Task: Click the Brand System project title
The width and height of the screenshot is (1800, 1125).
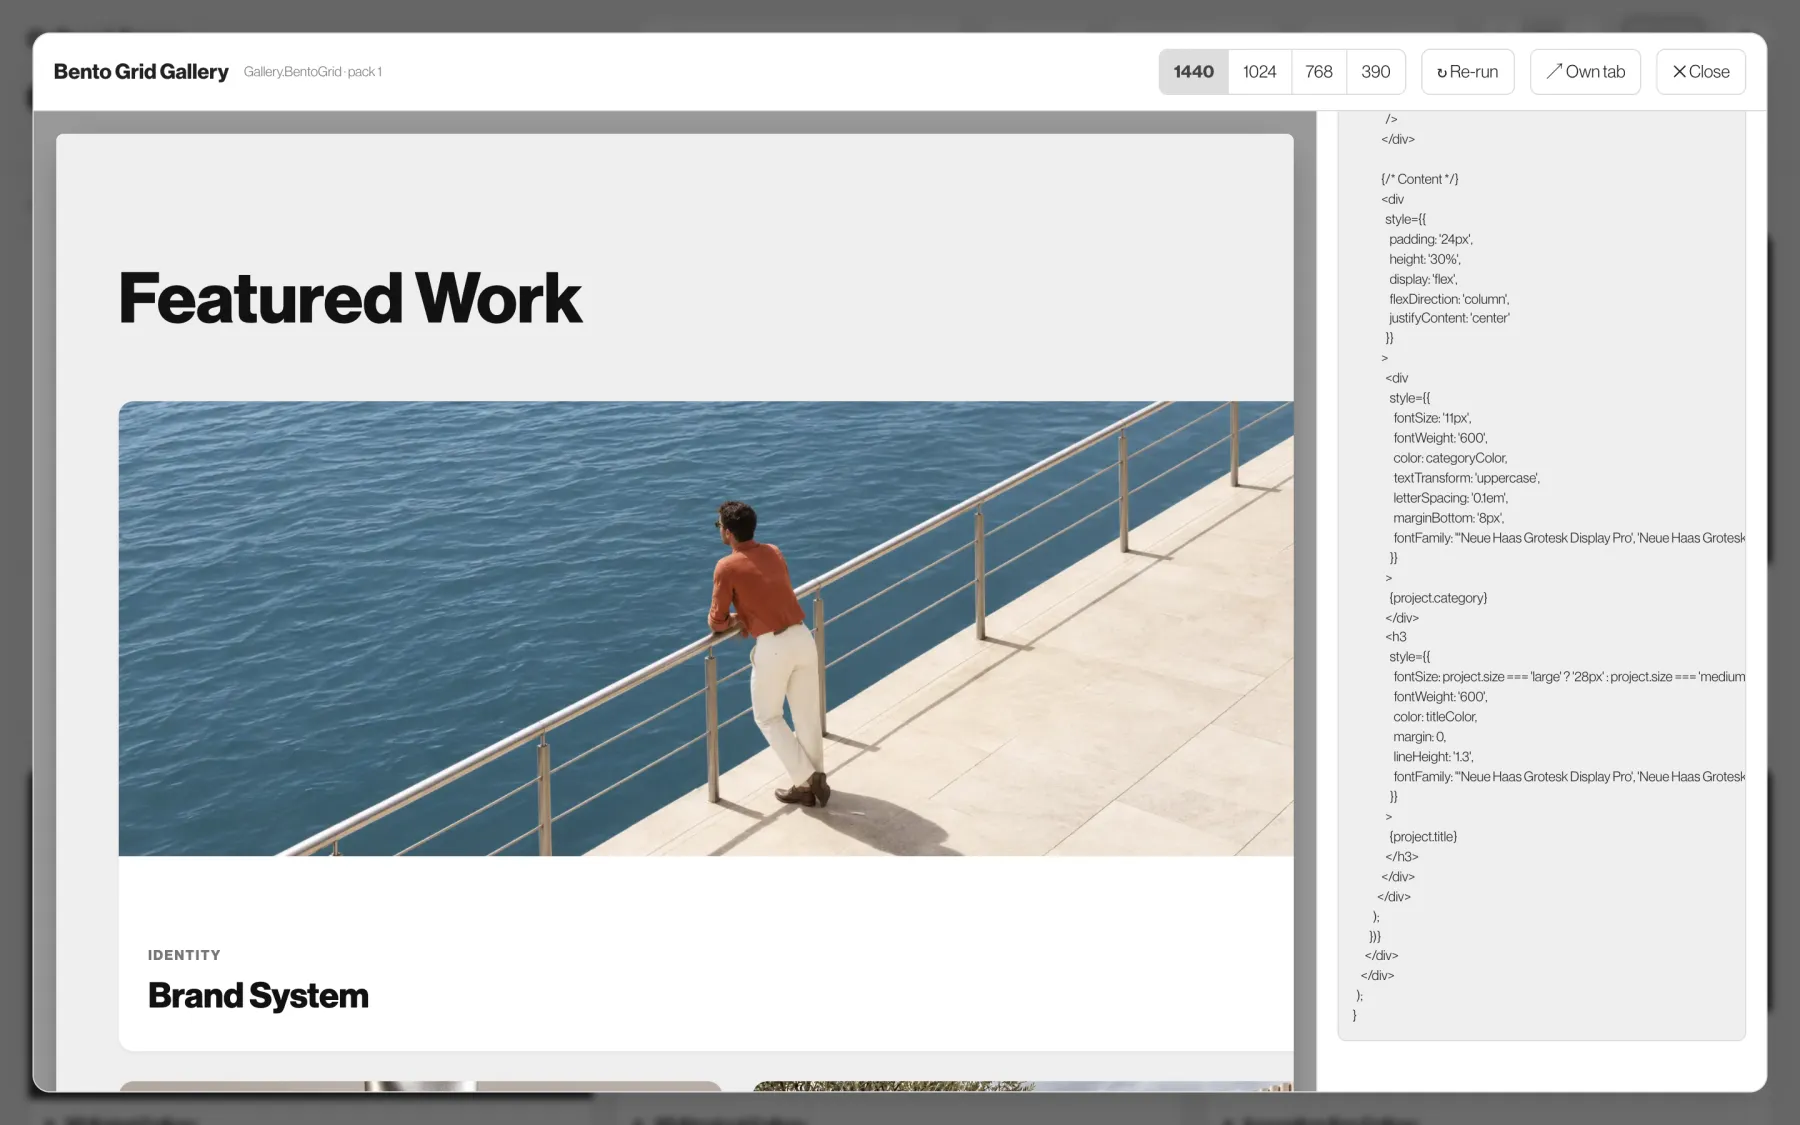Action: point(258,996)
